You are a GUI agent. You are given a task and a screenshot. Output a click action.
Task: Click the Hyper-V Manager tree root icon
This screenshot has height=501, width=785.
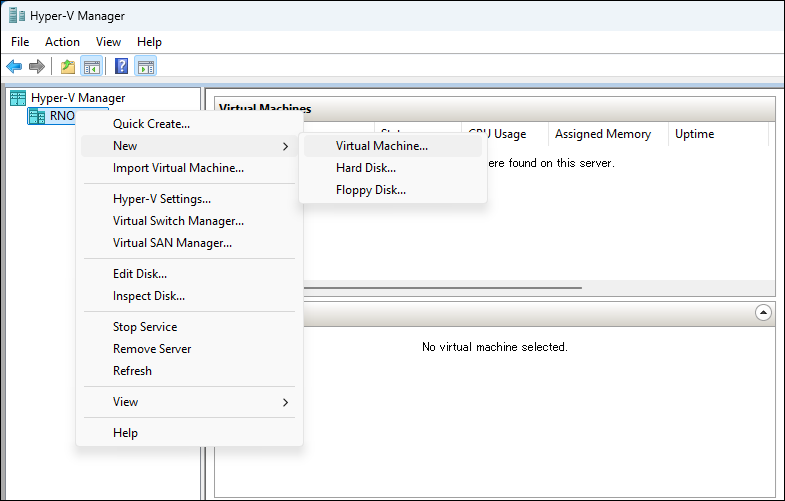pyautogui.click(x=18, y=98)
